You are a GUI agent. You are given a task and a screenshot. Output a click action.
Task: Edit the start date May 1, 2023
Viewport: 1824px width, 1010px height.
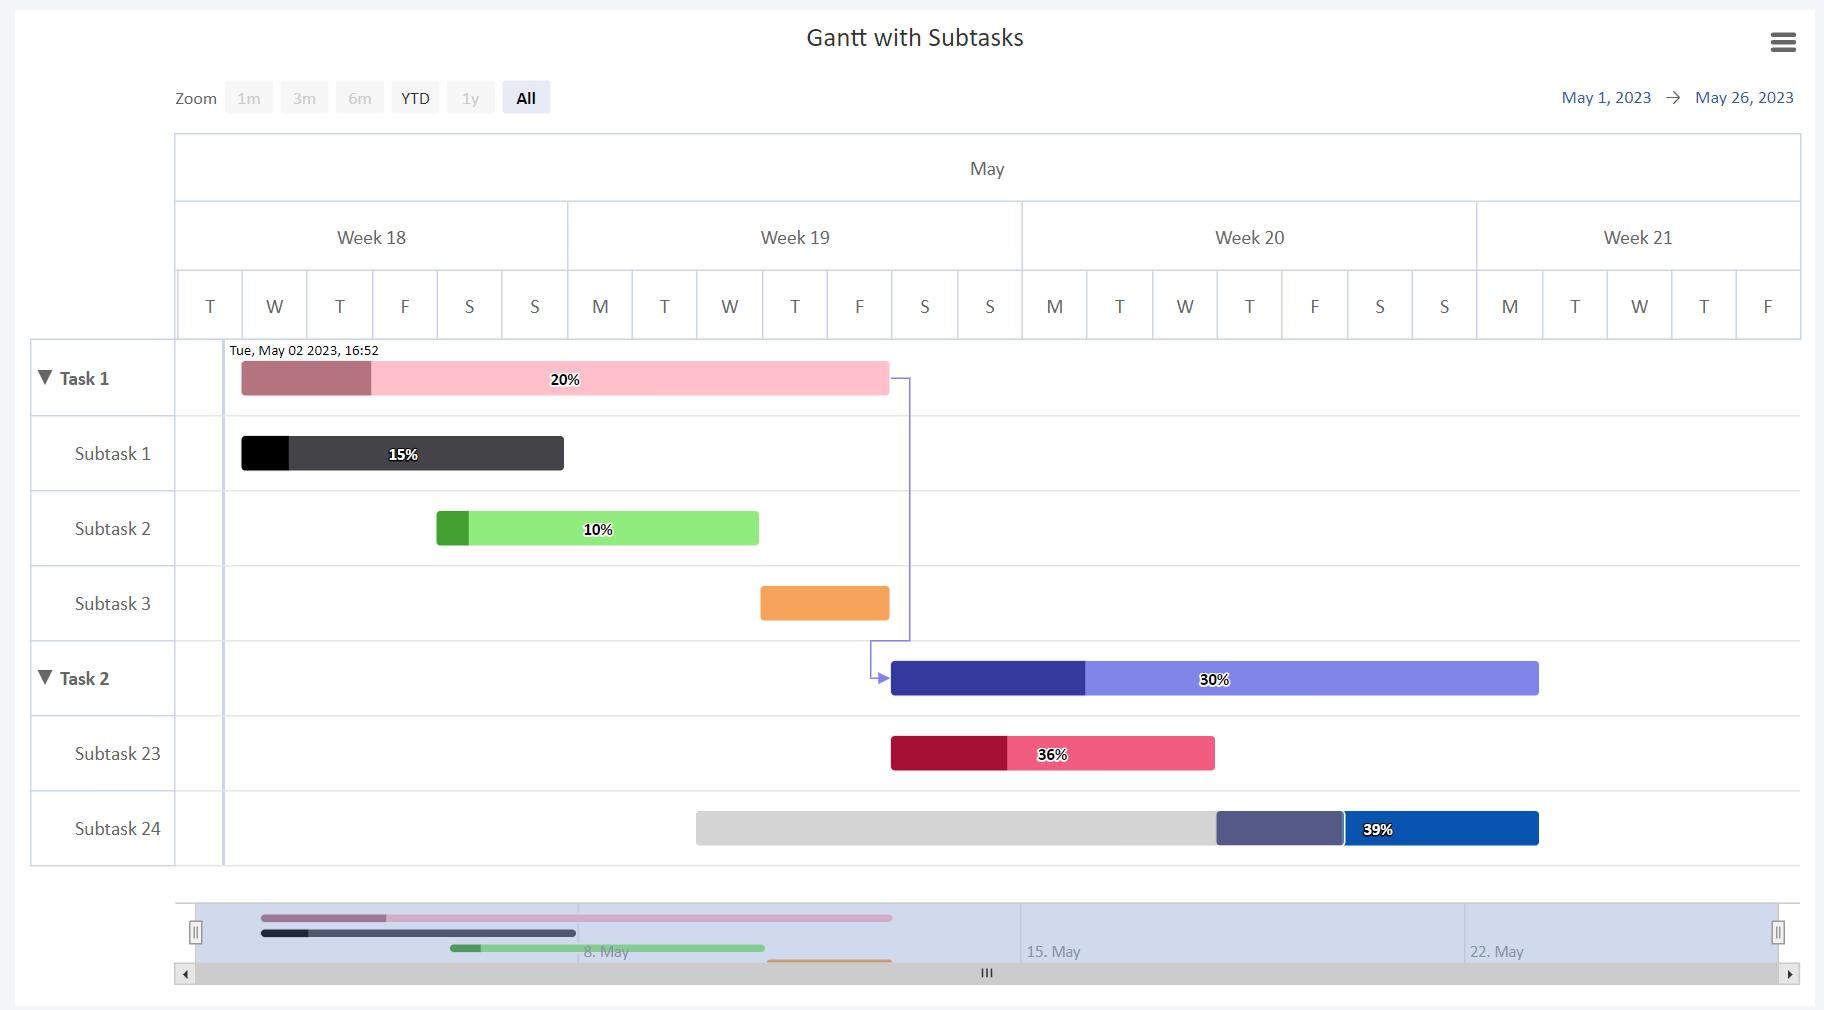[x=1606, y=97]
